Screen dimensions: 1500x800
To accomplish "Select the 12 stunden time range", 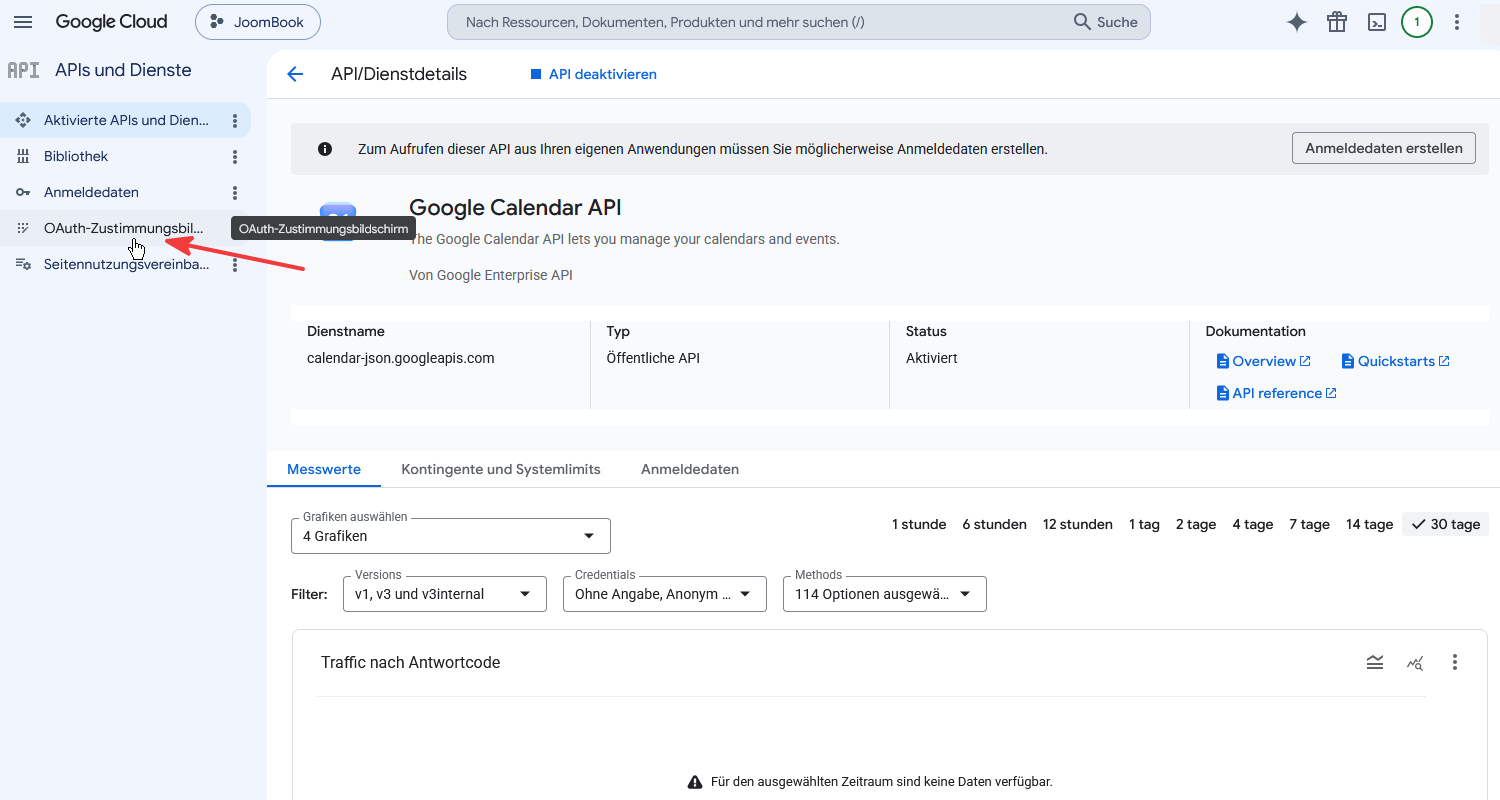I will (1078, 524).
